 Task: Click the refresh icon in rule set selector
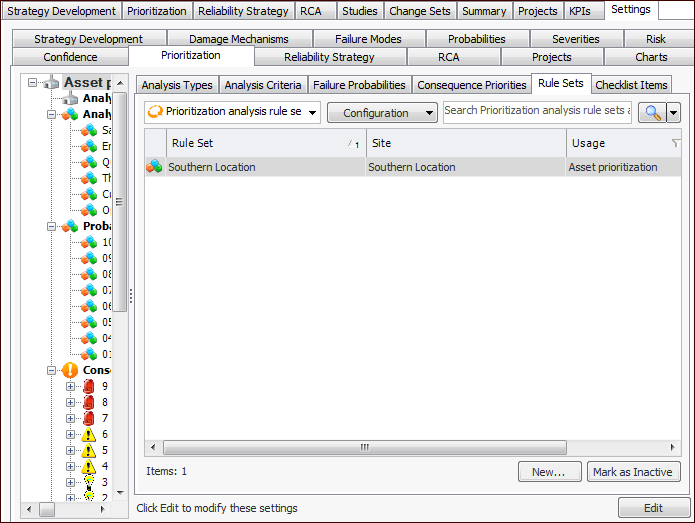tap(155, 112)
